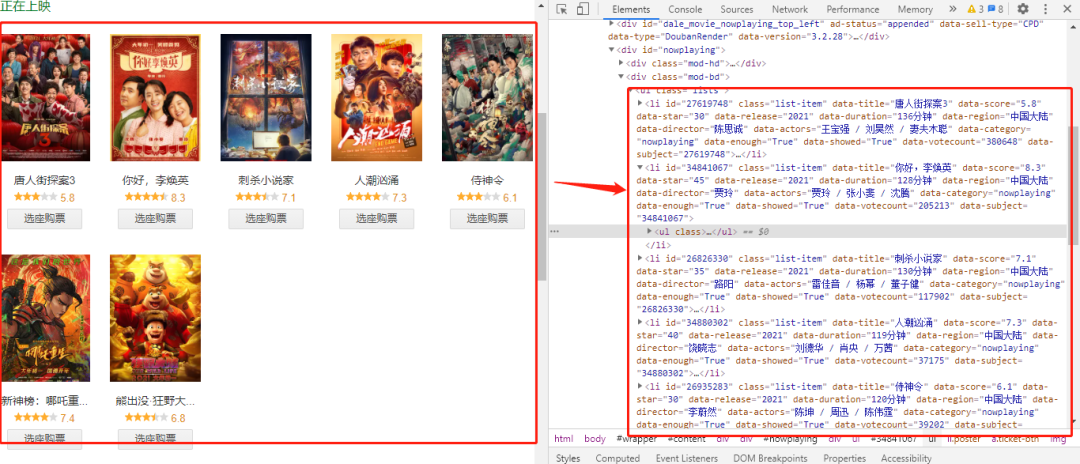
Task: Buy tickets (选座购票) for 人潮汹涌
Action: click(x=377, y=219)
